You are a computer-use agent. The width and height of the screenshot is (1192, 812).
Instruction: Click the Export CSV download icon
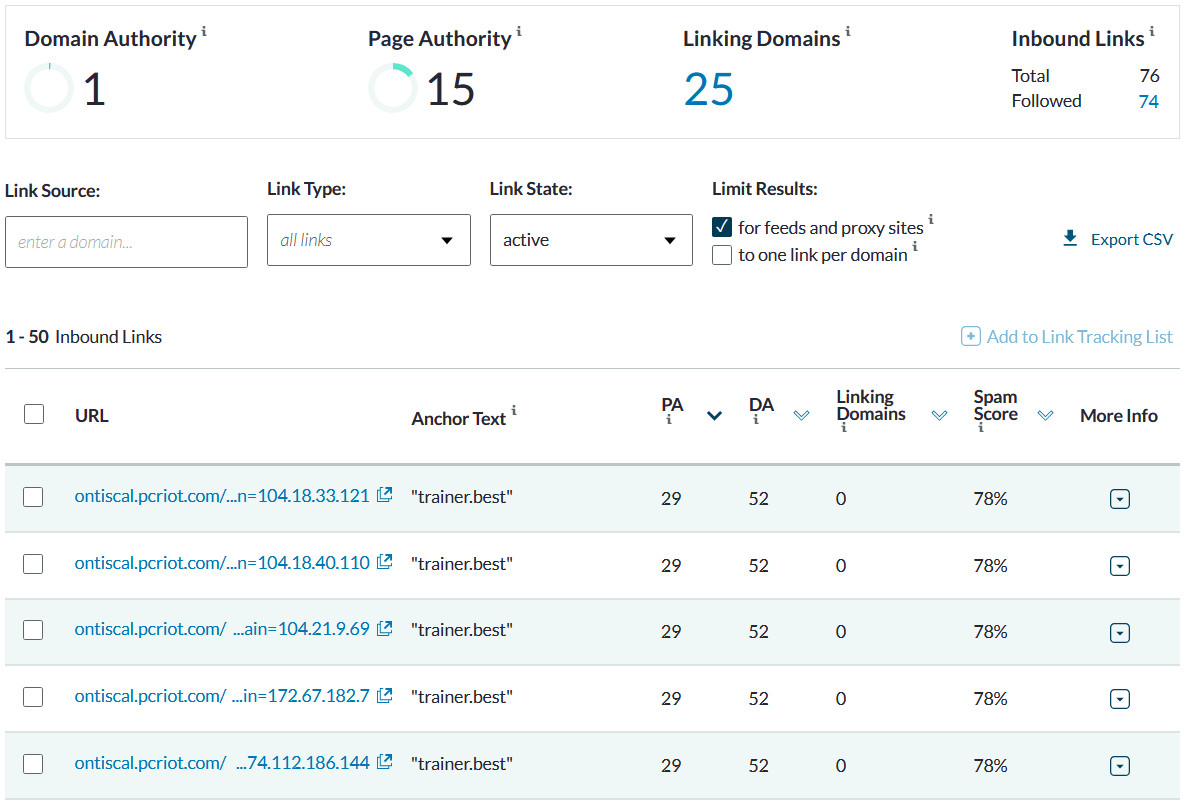1070,239
